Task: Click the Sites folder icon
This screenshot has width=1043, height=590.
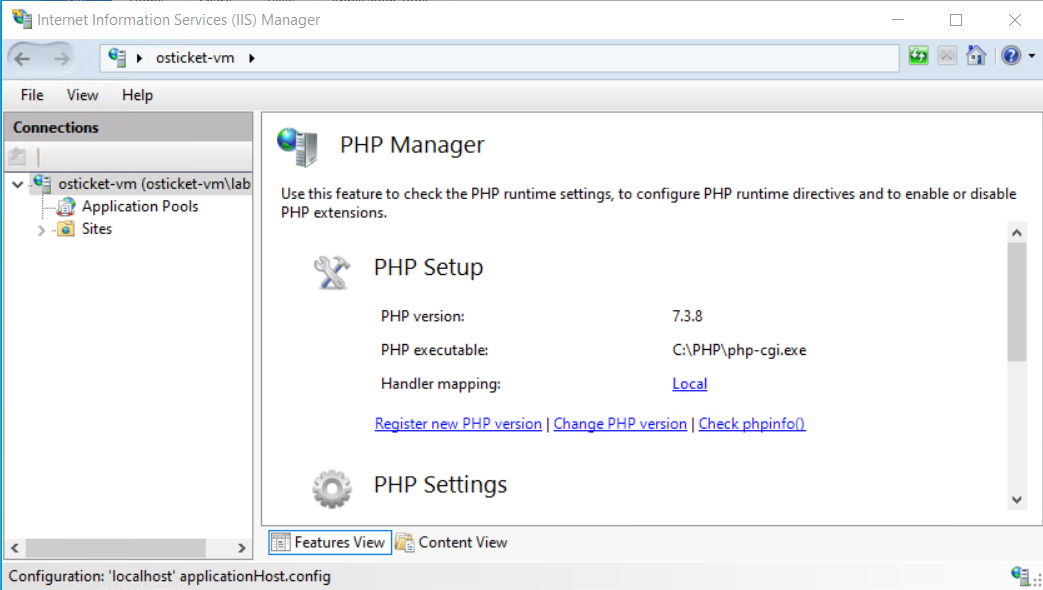Action: pos(66,229)
